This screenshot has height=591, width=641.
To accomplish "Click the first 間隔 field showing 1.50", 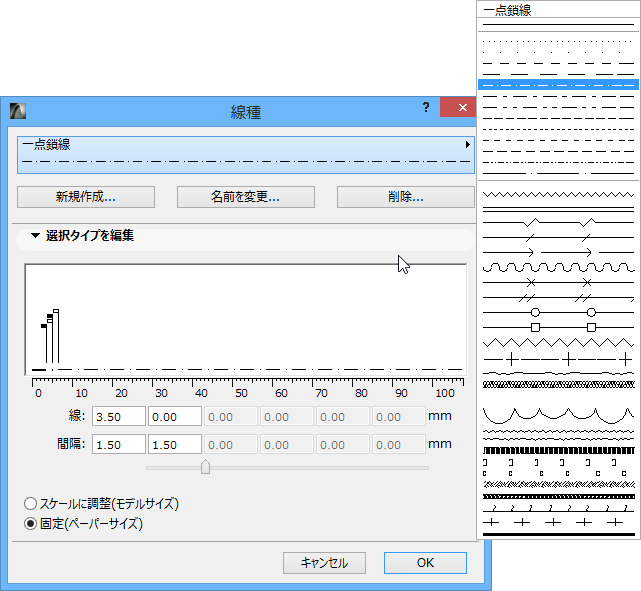I will coord(119,445).
